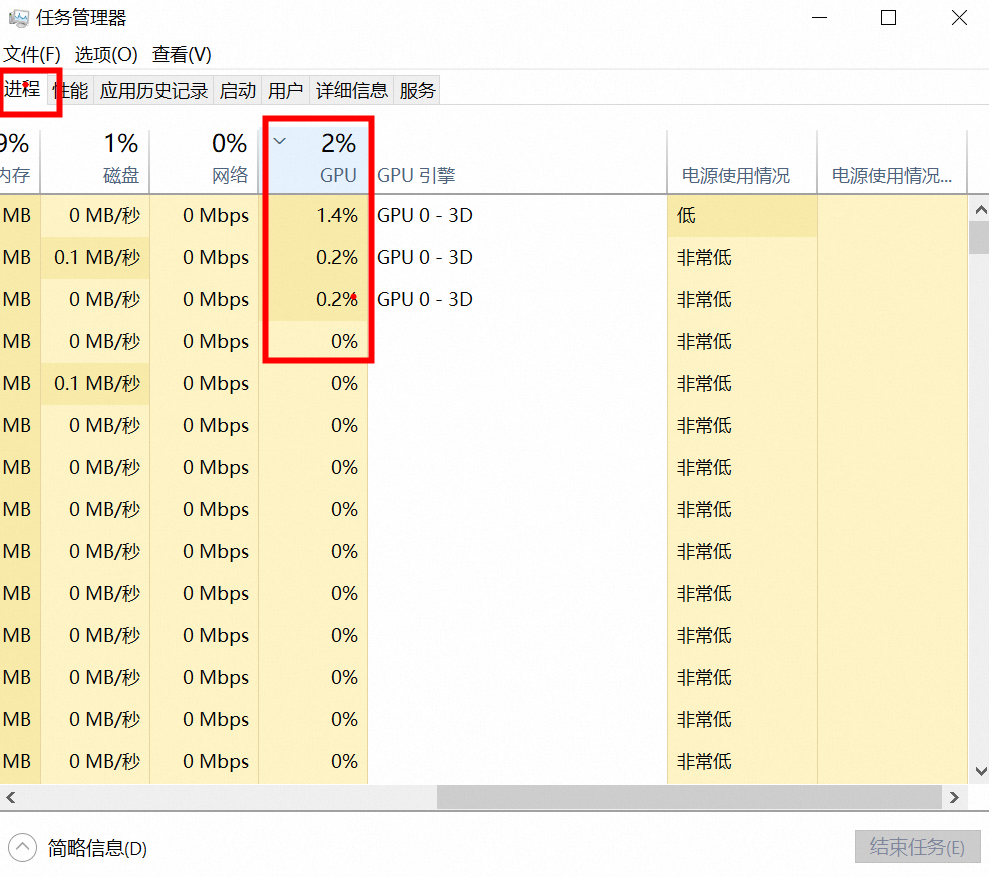Click the horizontal scrollbar left arrow
Screen dimensions: 989x877
(x=10, y=798)
